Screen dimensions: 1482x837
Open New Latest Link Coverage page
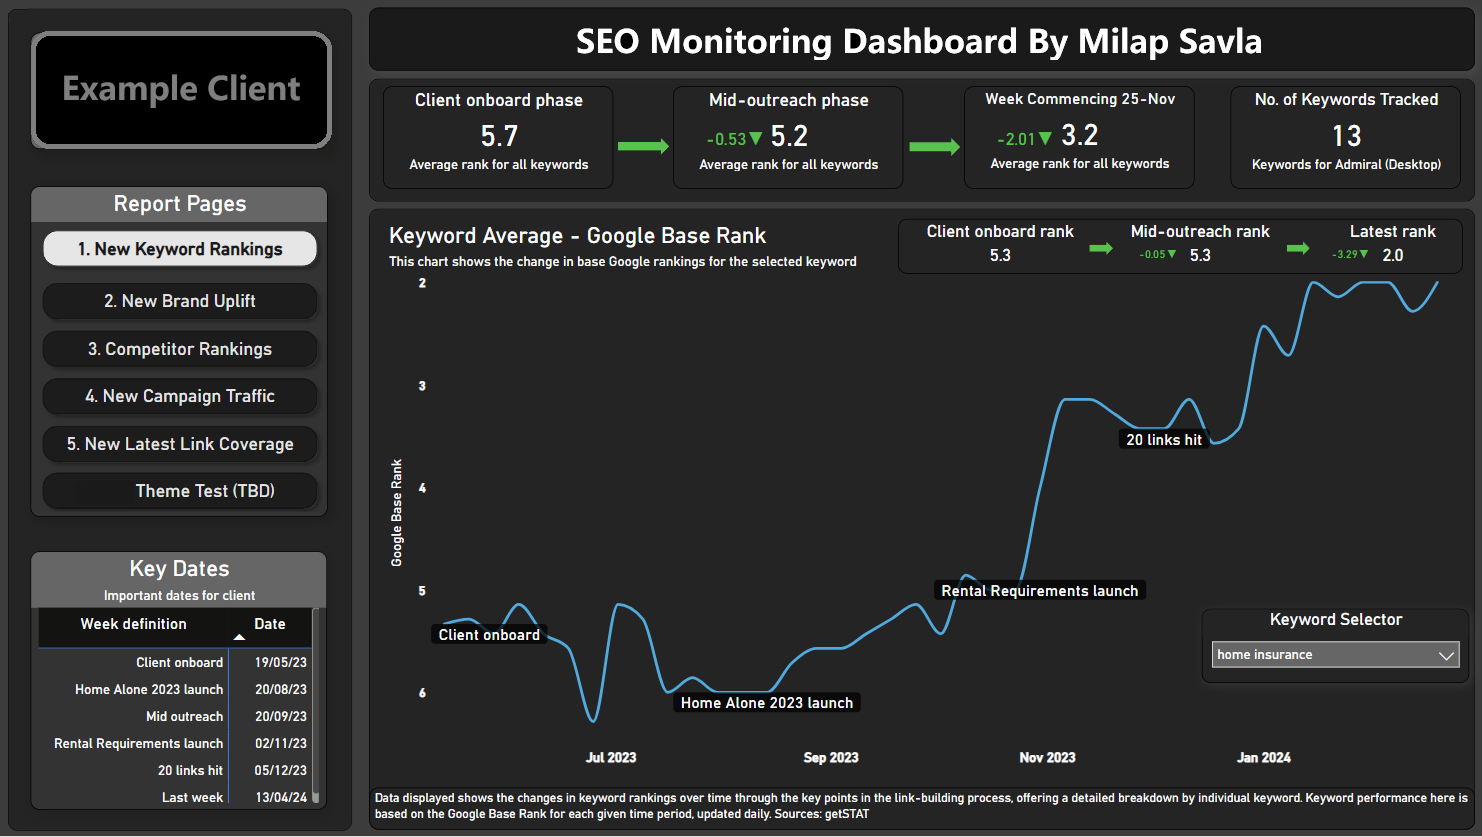[180, 444]
